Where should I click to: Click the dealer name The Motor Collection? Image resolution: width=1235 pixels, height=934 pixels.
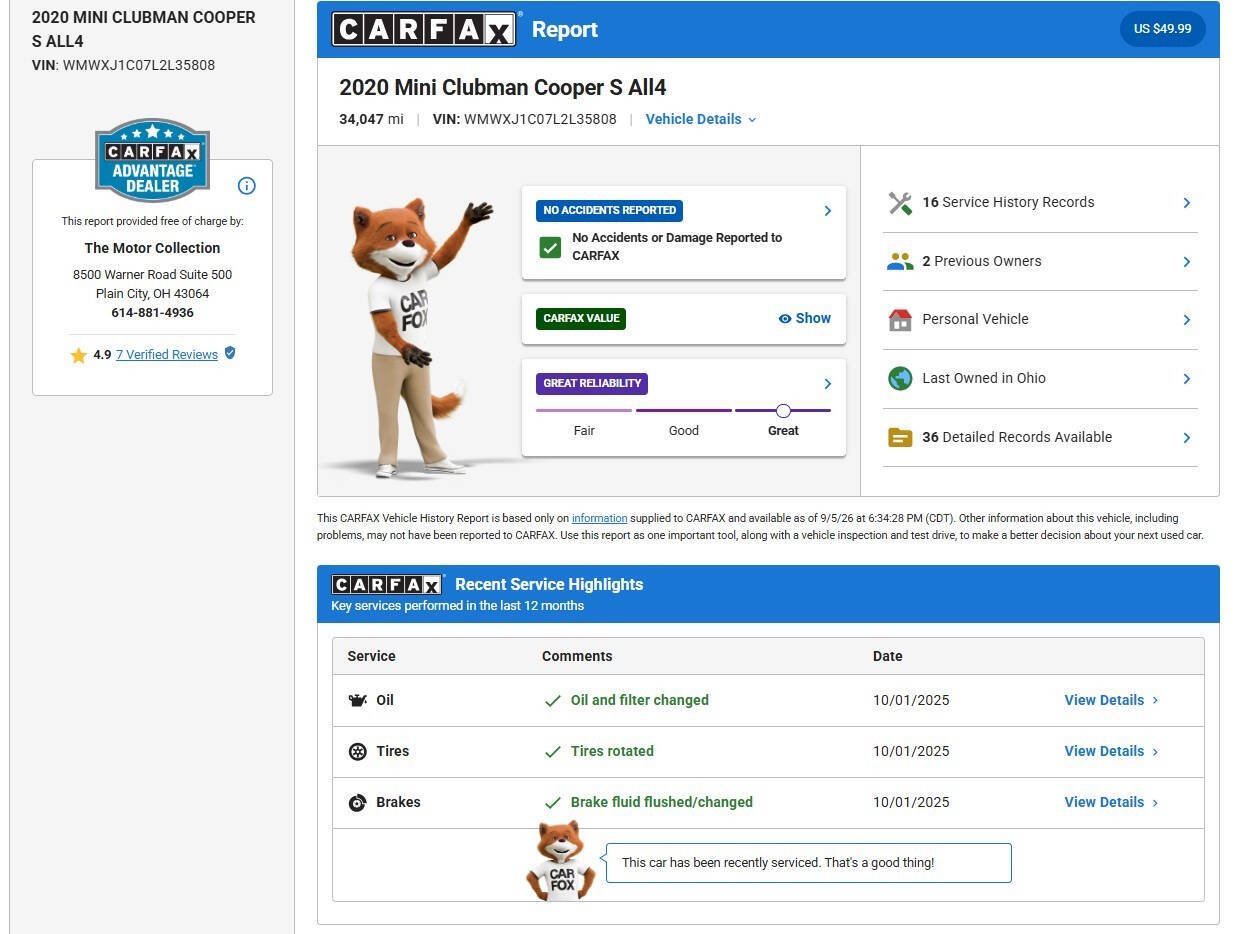152,248
